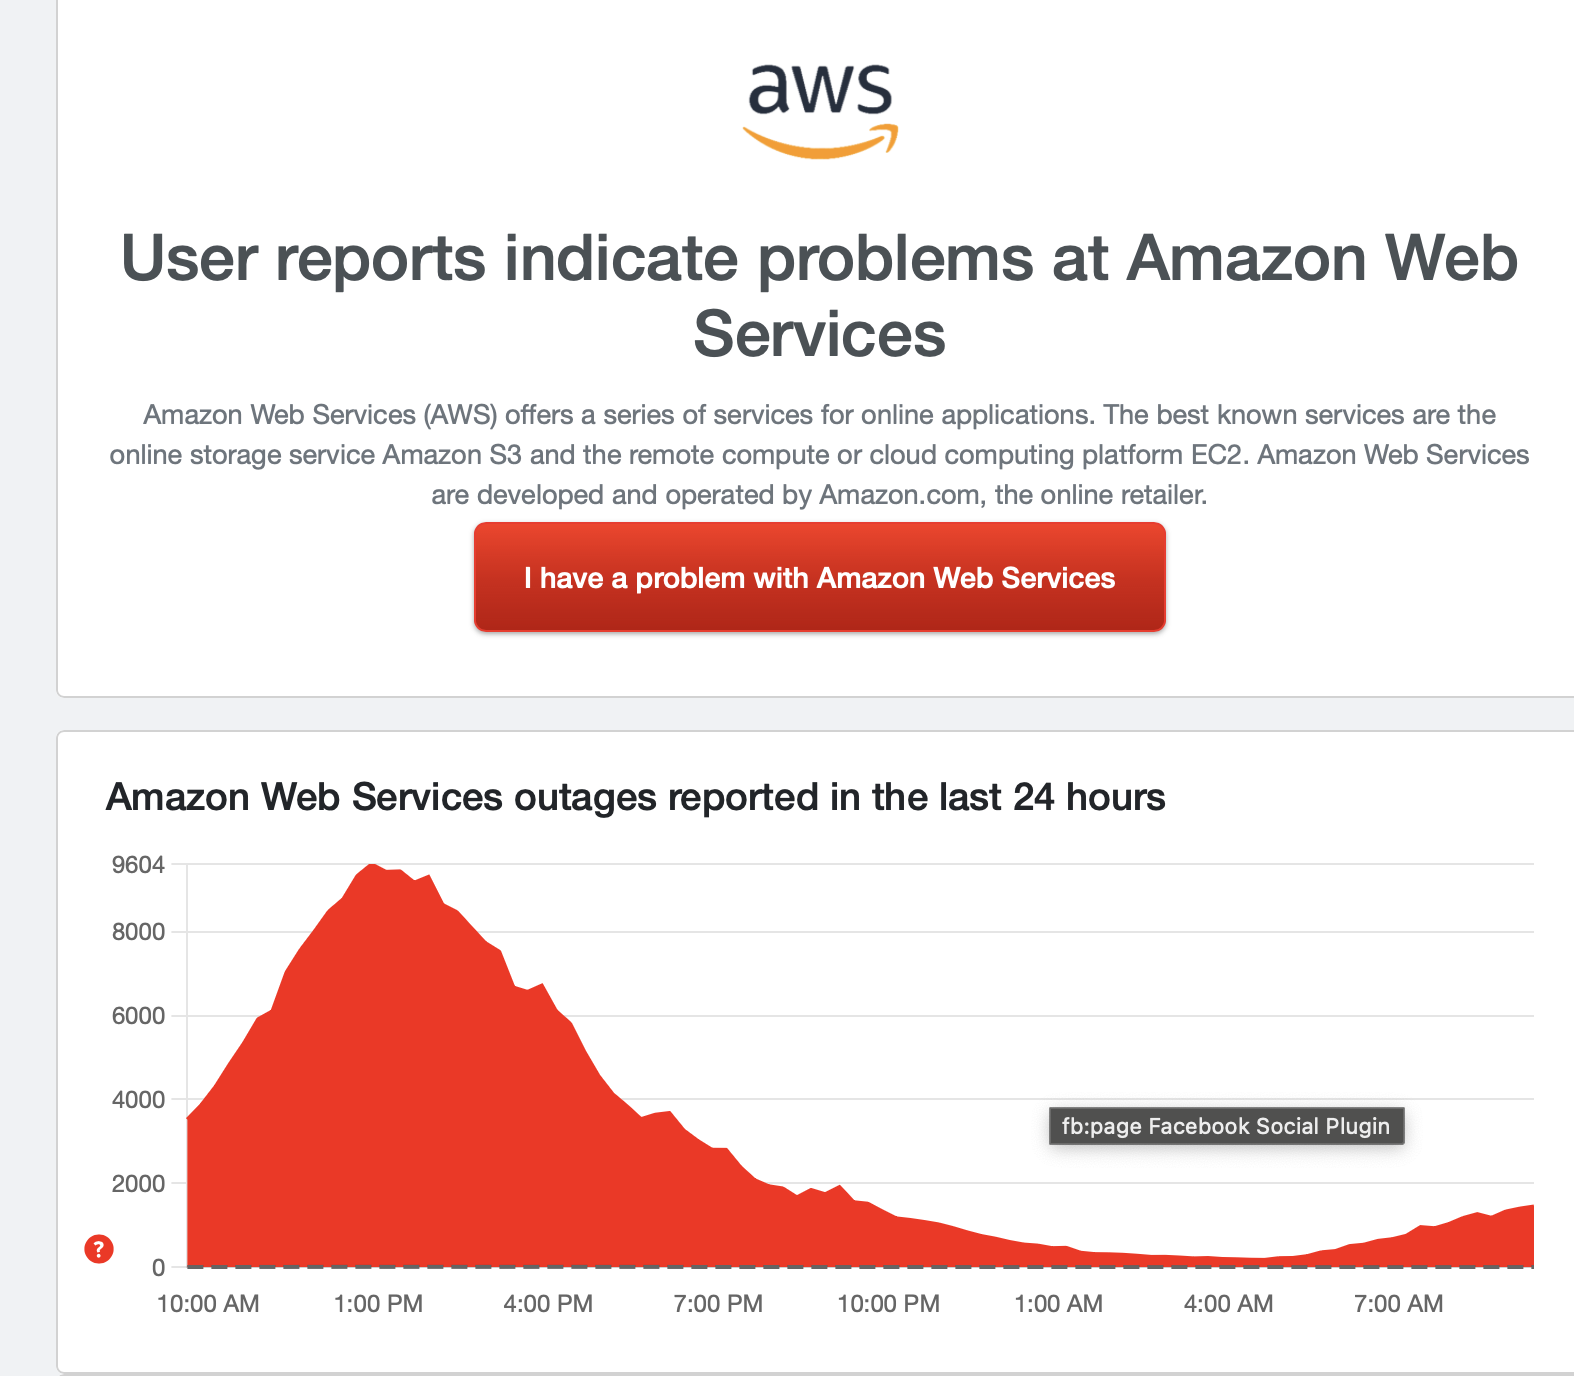Click the 8000 y-axis gridline label
The width and height of the screenshot is (1574, 1376).
pyautogui.click(x=138, y=932)
